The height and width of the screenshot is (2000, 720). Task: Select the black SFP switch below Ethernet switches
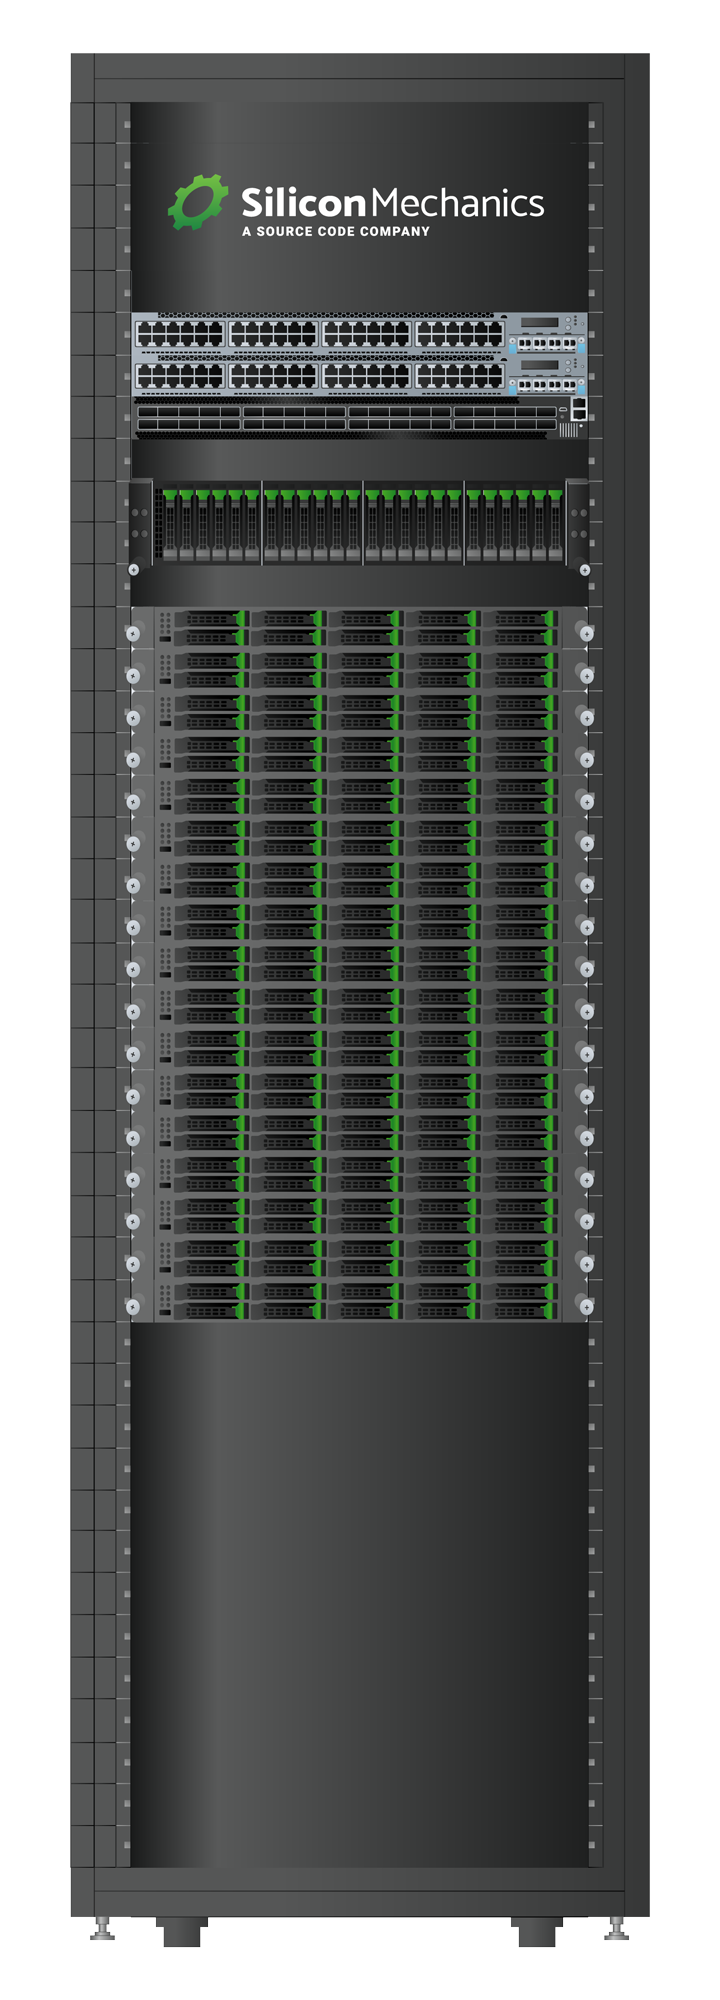click(x=359, y=418)
